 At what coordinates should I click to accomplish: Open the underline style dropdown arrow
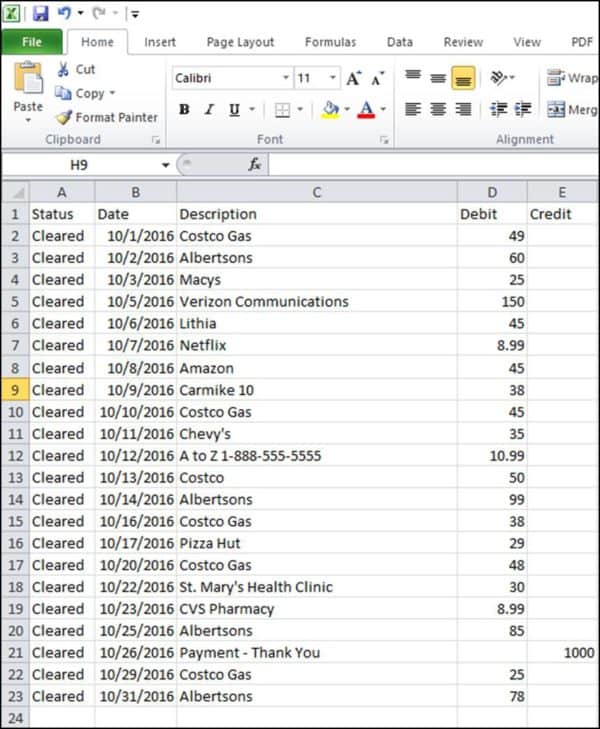[x=252, y=109]
